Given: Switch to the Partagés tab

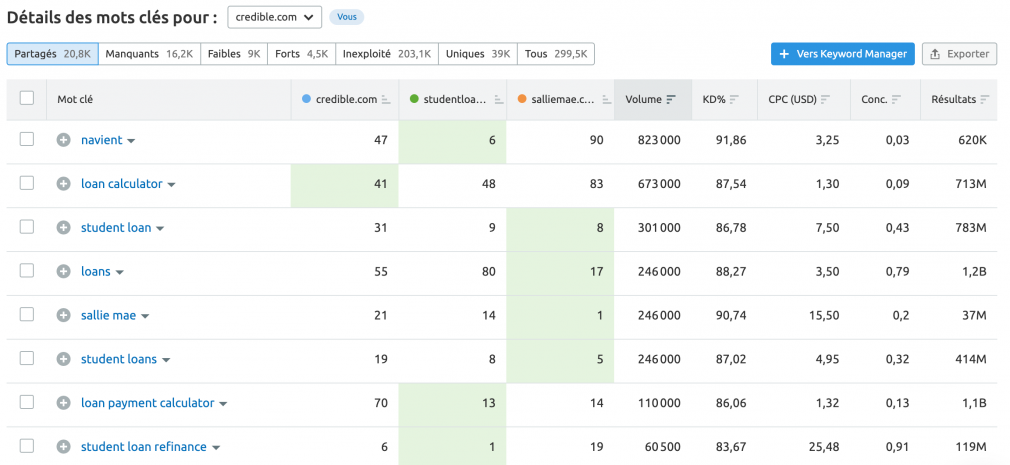Looking at the screenshot, I should point(53,54).
